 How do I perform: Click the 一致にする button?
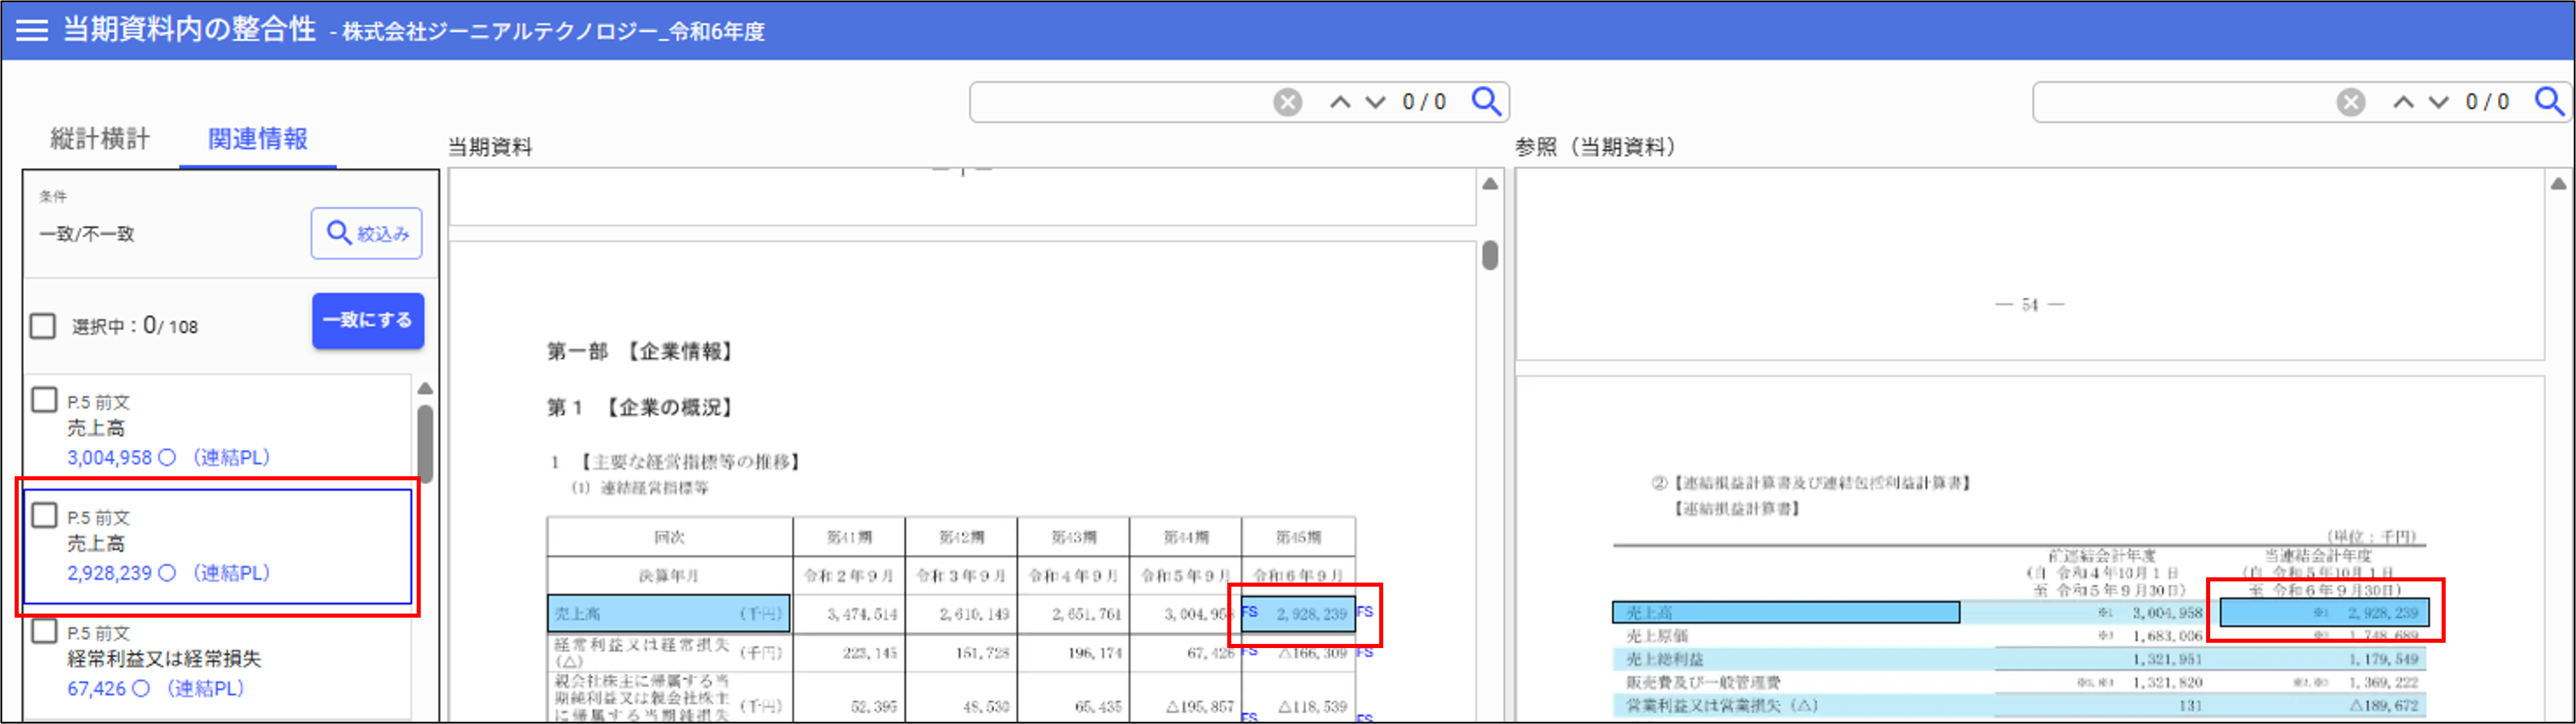click(x=367, y=320)
